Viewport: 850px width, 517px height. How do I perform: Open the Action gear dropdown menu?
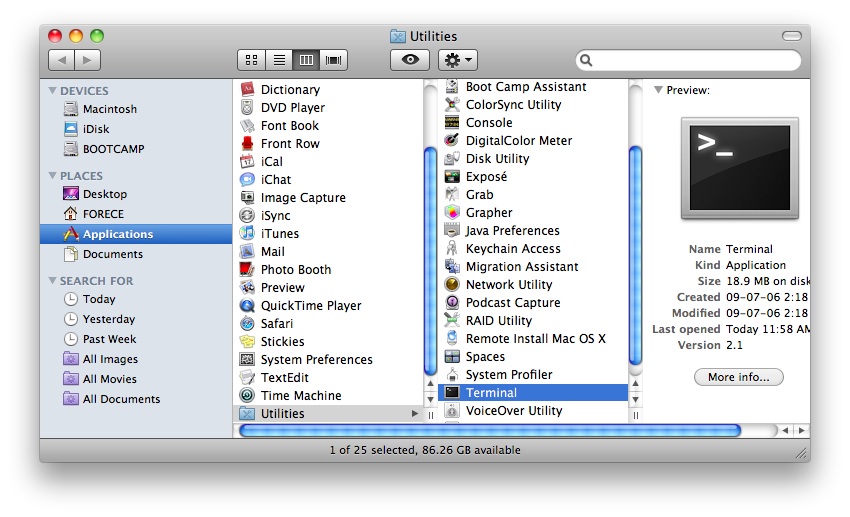458,60
